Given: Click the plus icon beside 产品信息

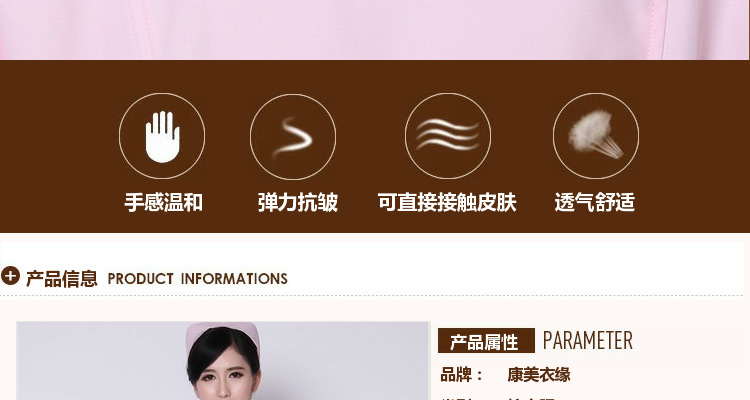Looking at the screenshot, I should click(x=10, y=276).
